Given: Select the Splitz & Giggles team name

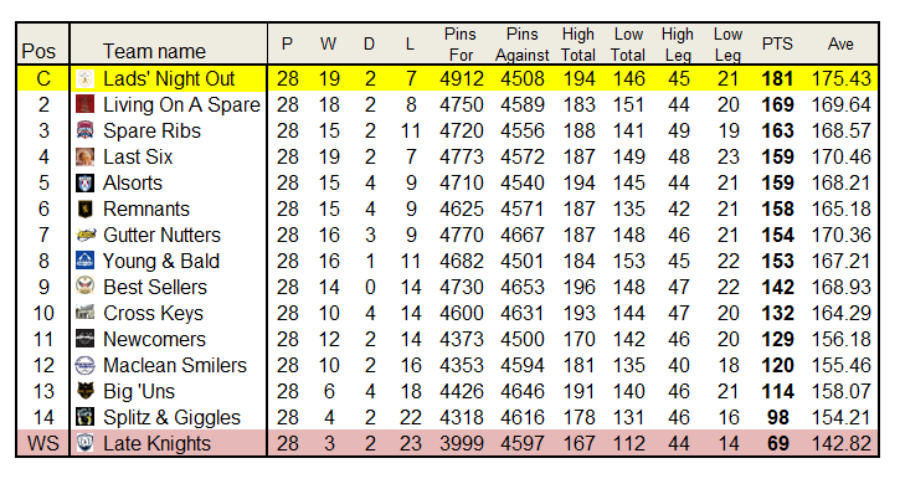Looking at the screenshot, I should [172, 417].
